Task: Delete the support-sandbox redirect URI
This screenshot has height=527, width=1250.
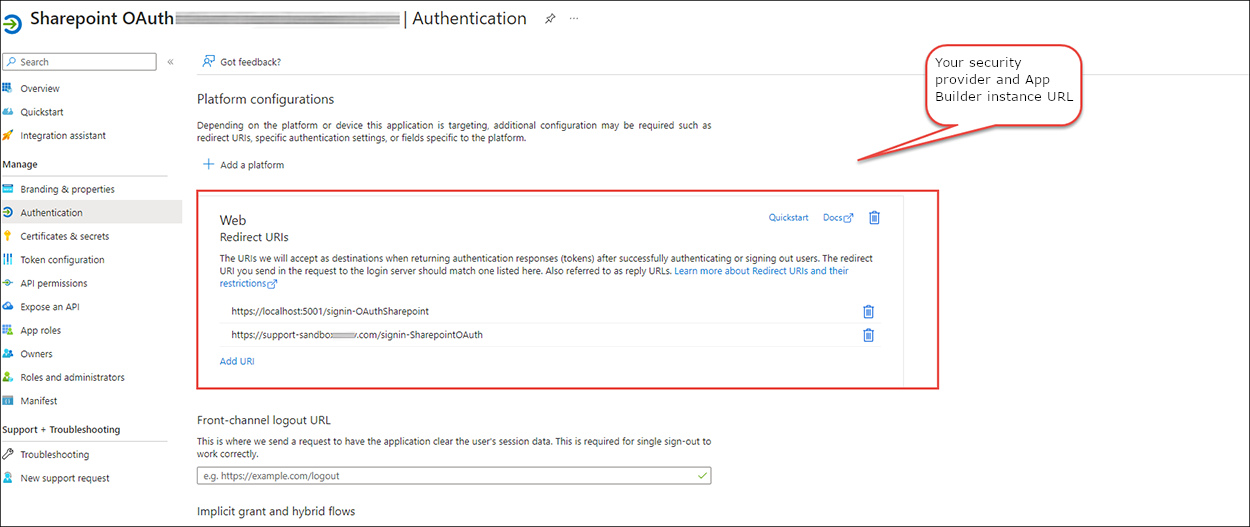Action: [868, 335]
